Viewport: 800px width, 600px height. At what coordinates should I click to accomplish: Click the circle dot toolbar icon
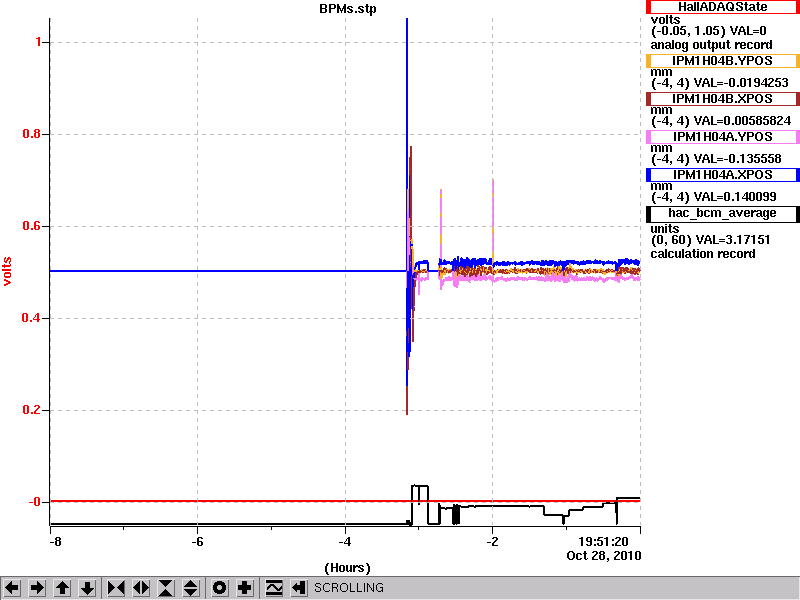(x=219, y=588)
